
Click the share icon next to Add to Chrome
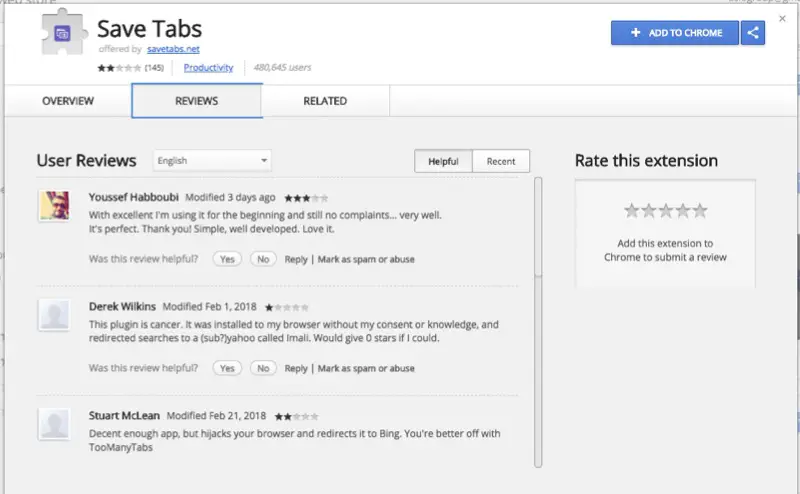click(753, 33)
